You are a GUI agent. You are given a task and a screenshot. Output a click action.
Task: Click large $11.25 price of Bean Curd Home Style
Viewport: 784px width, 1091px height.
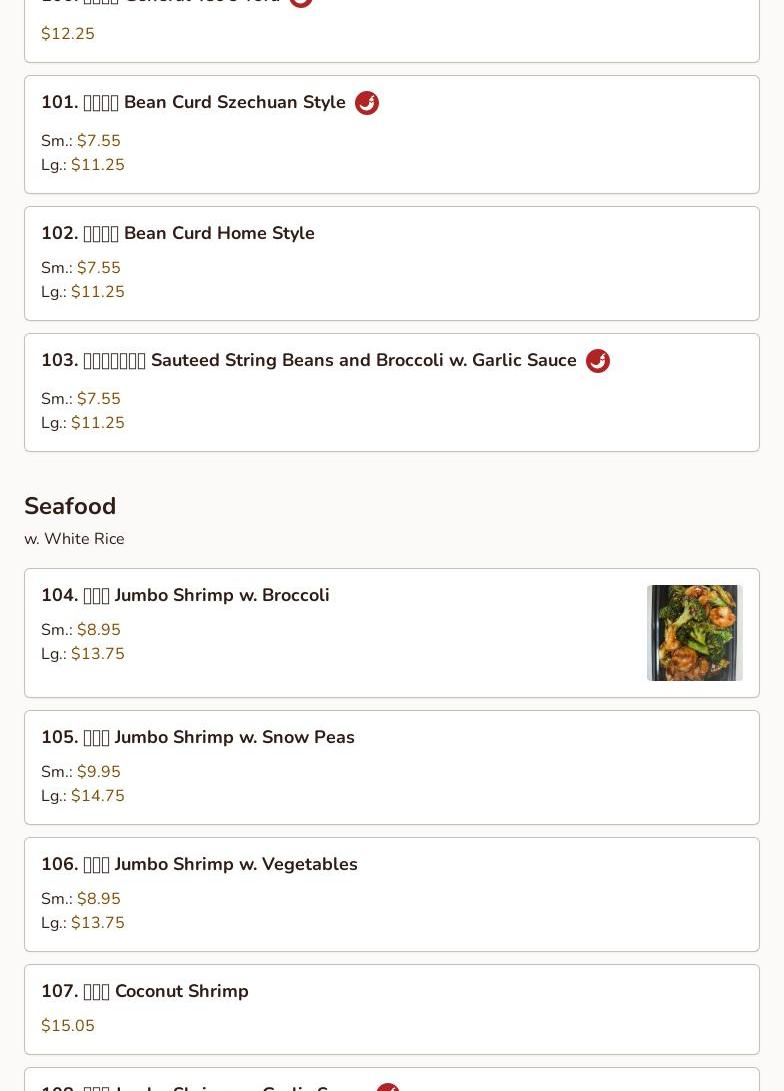pos(97,292)
